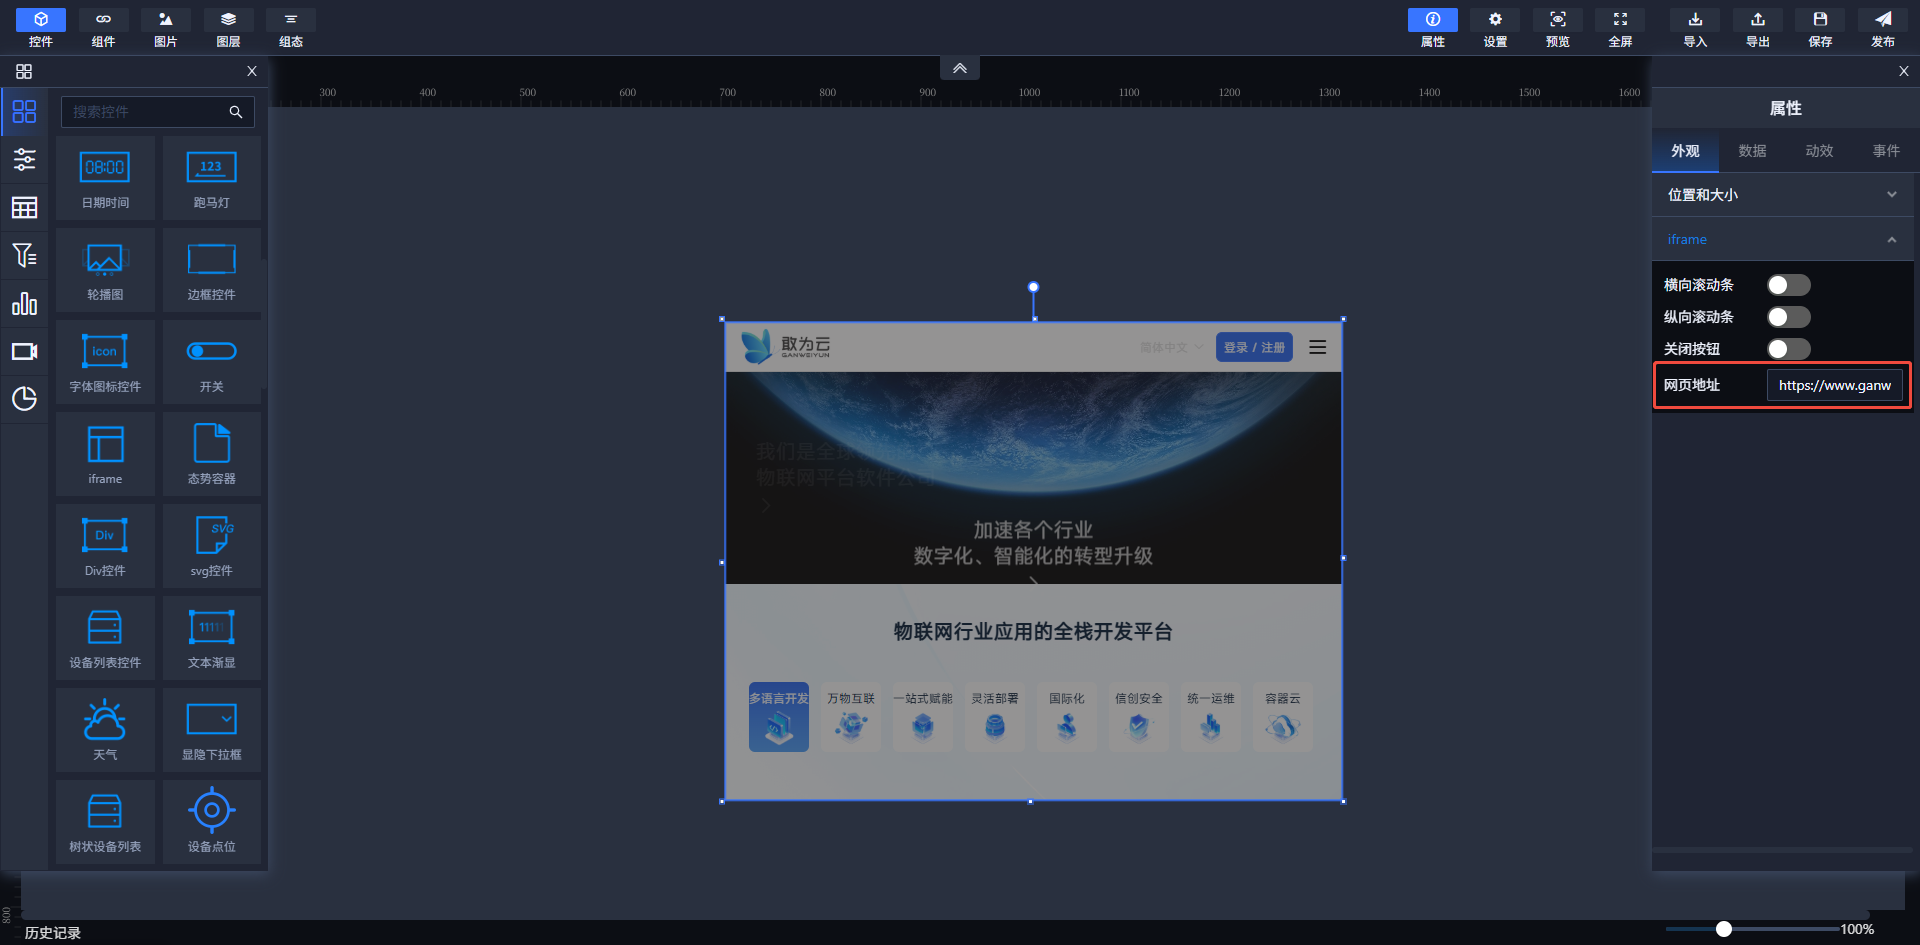Select the table category icon in sidebar

24,207
